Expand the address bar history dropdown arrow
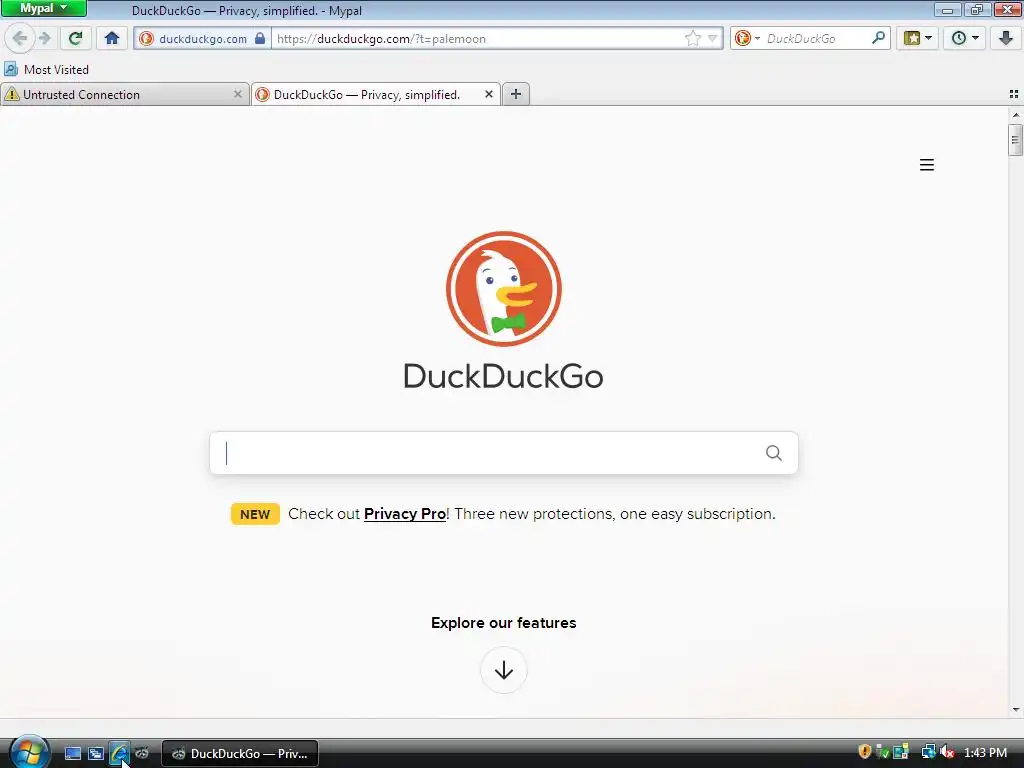 click(x=713, y=39)
